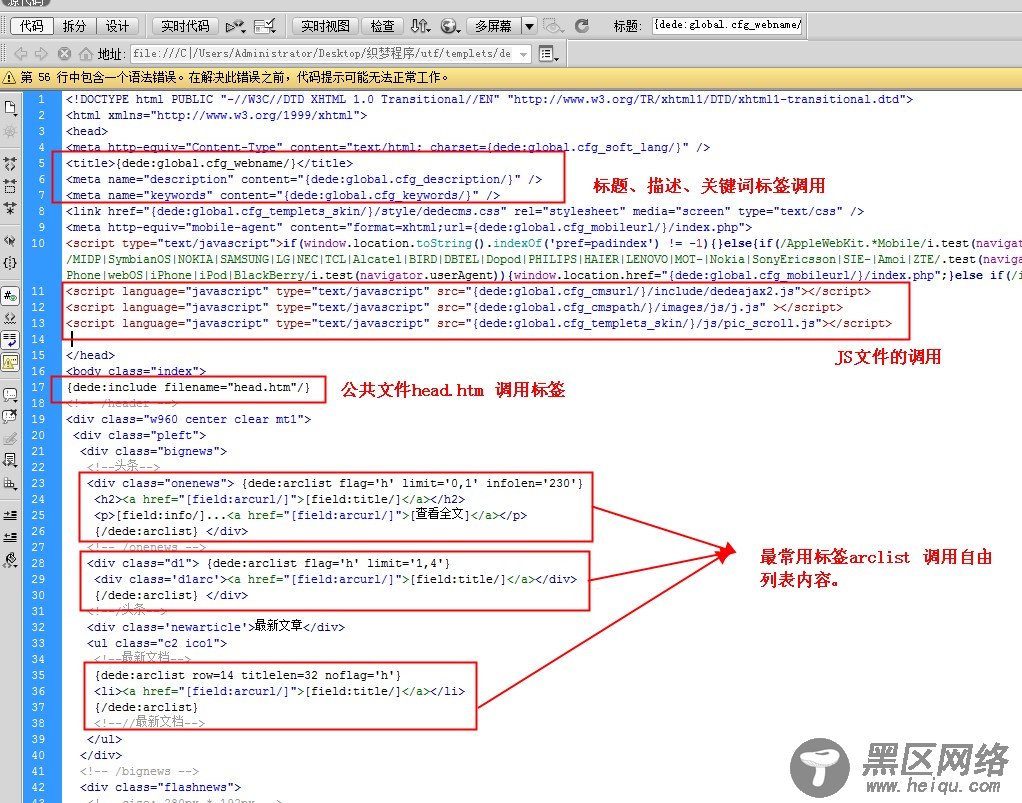
Task: Click the <title> tag code line
Action: pos(209,164)
